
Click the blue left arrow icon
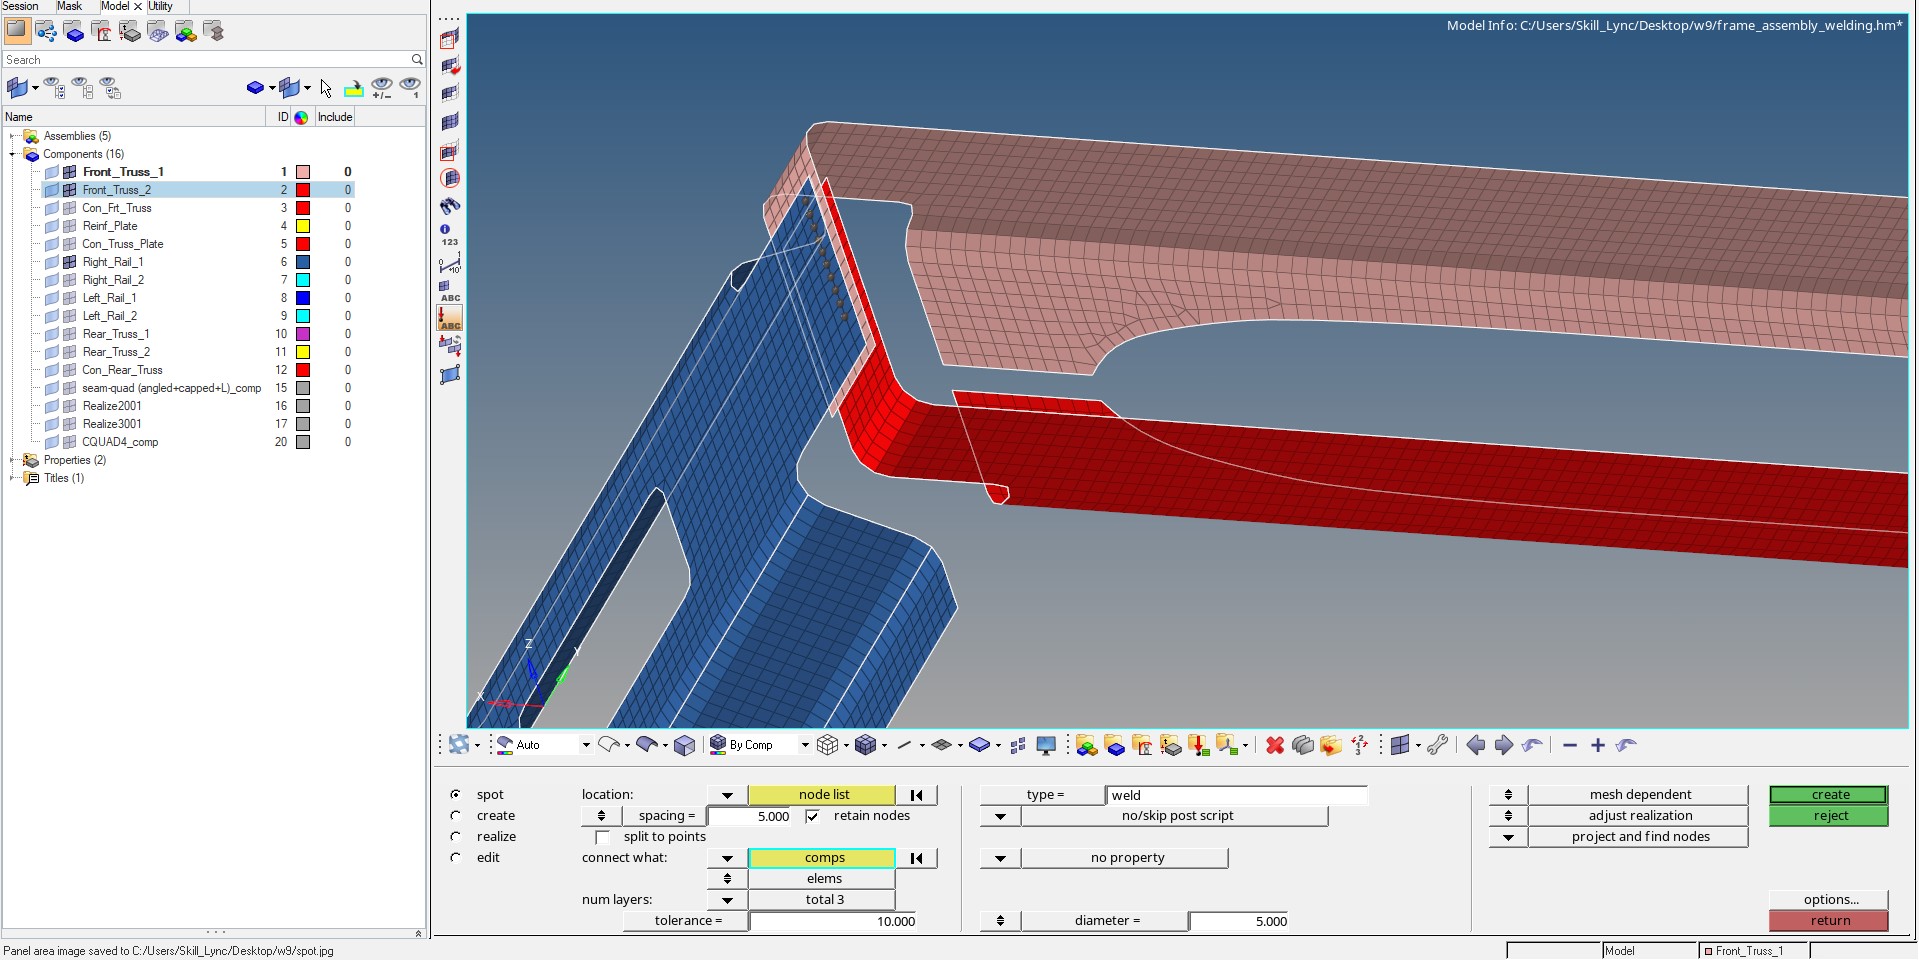[x=1475, y=746]
